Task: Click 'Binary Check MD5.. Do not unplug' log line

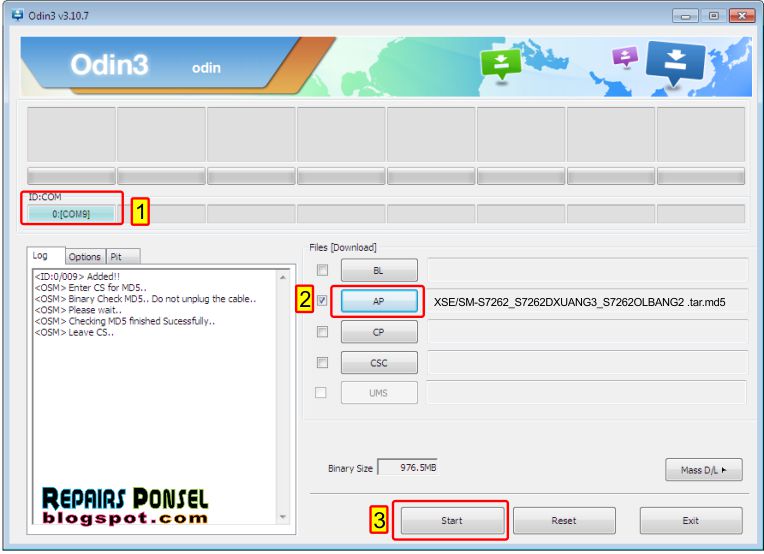Action: (x=145, y=299)
